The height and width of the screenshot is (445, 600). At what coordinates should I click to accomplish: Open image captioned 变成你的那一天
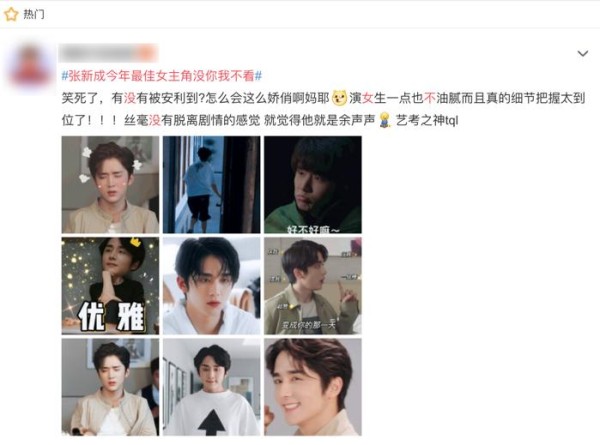[313, 286]
